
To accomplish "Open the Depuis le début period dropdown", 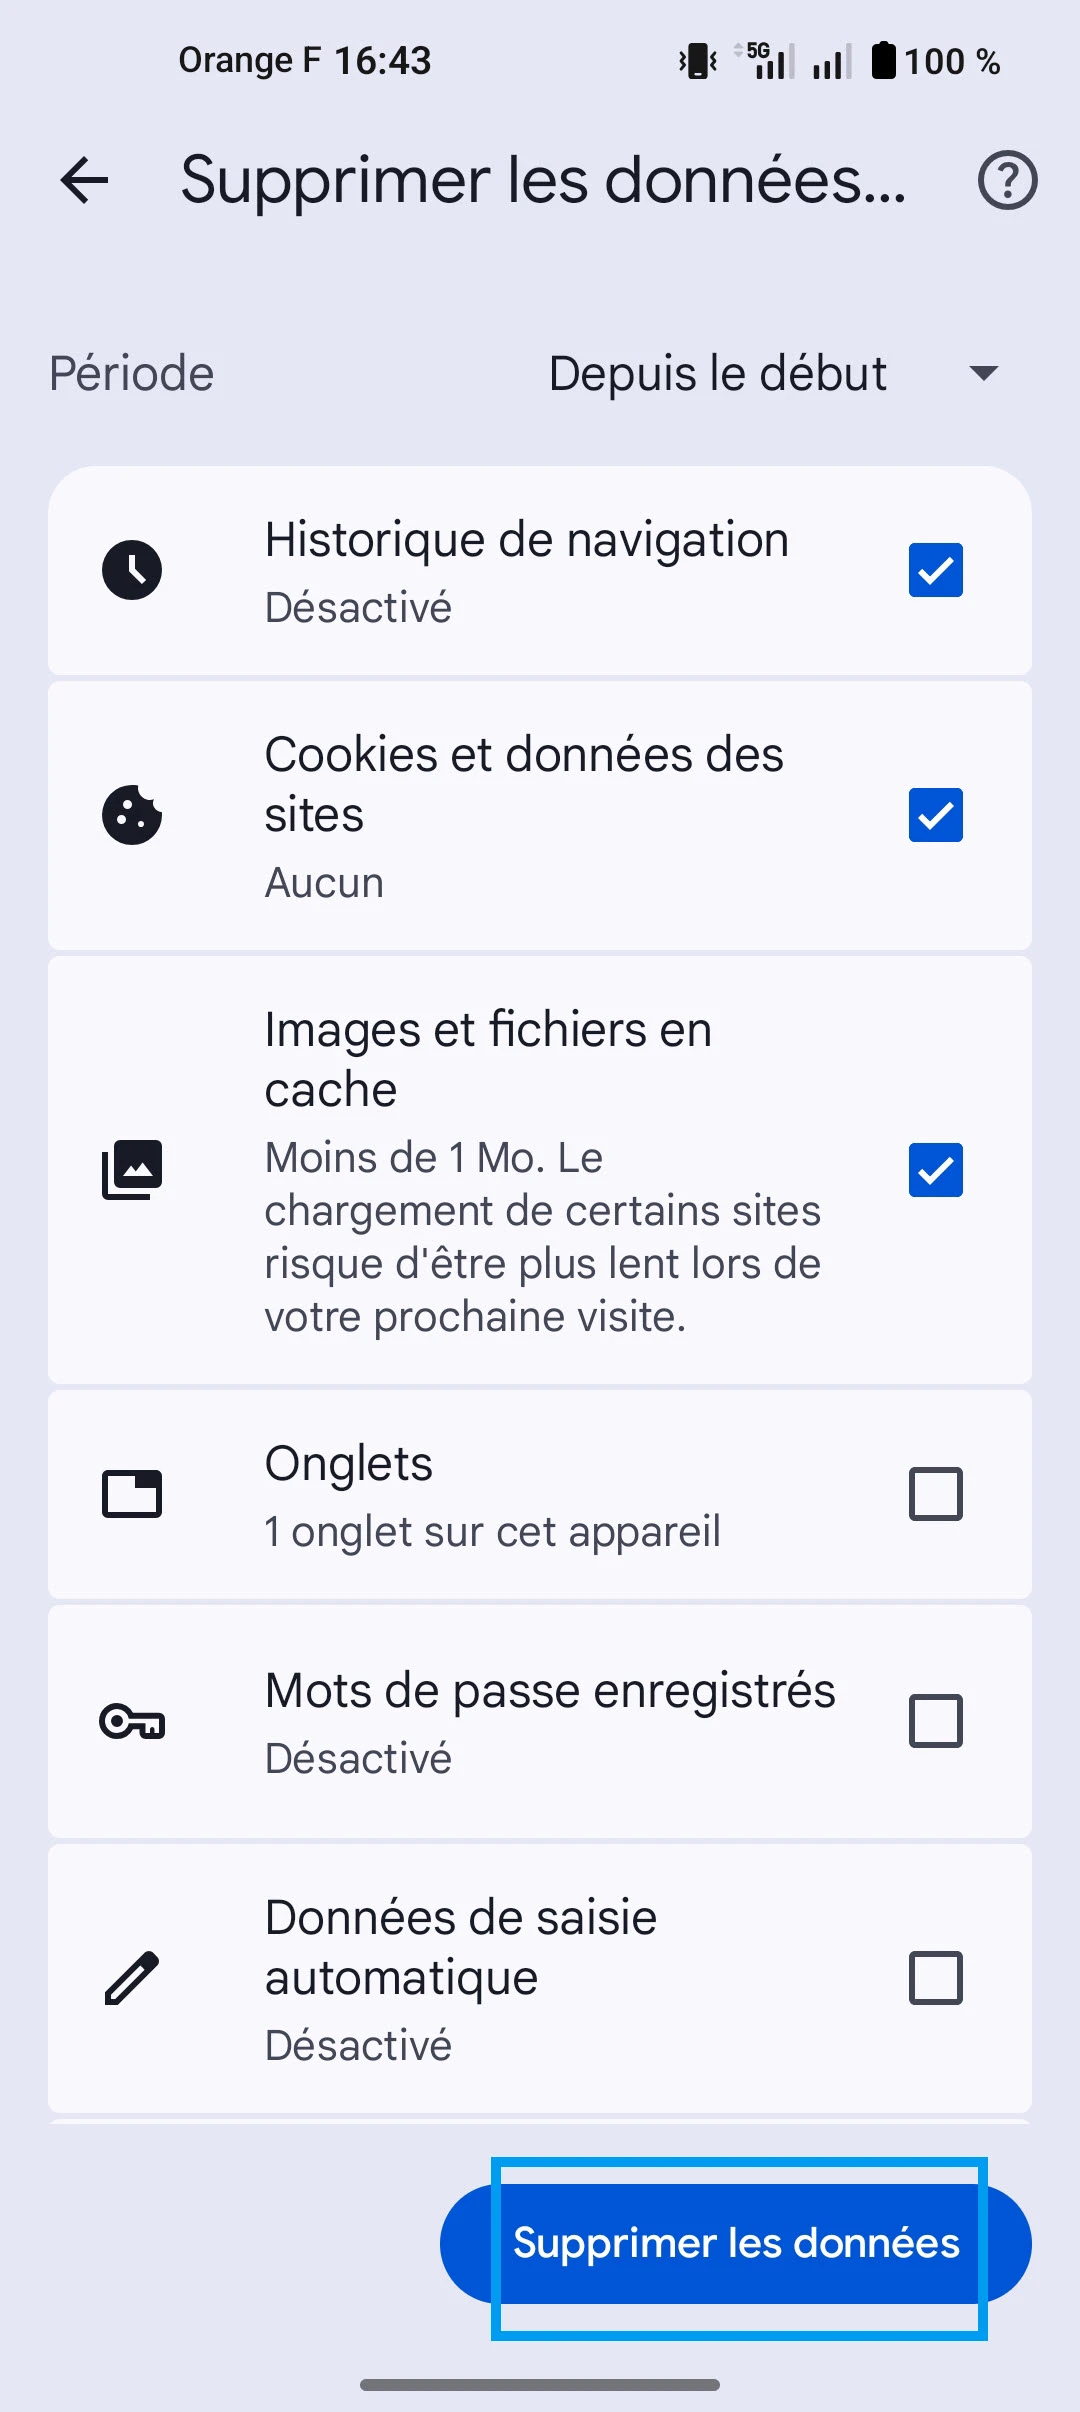I will [x=717, y=374].
